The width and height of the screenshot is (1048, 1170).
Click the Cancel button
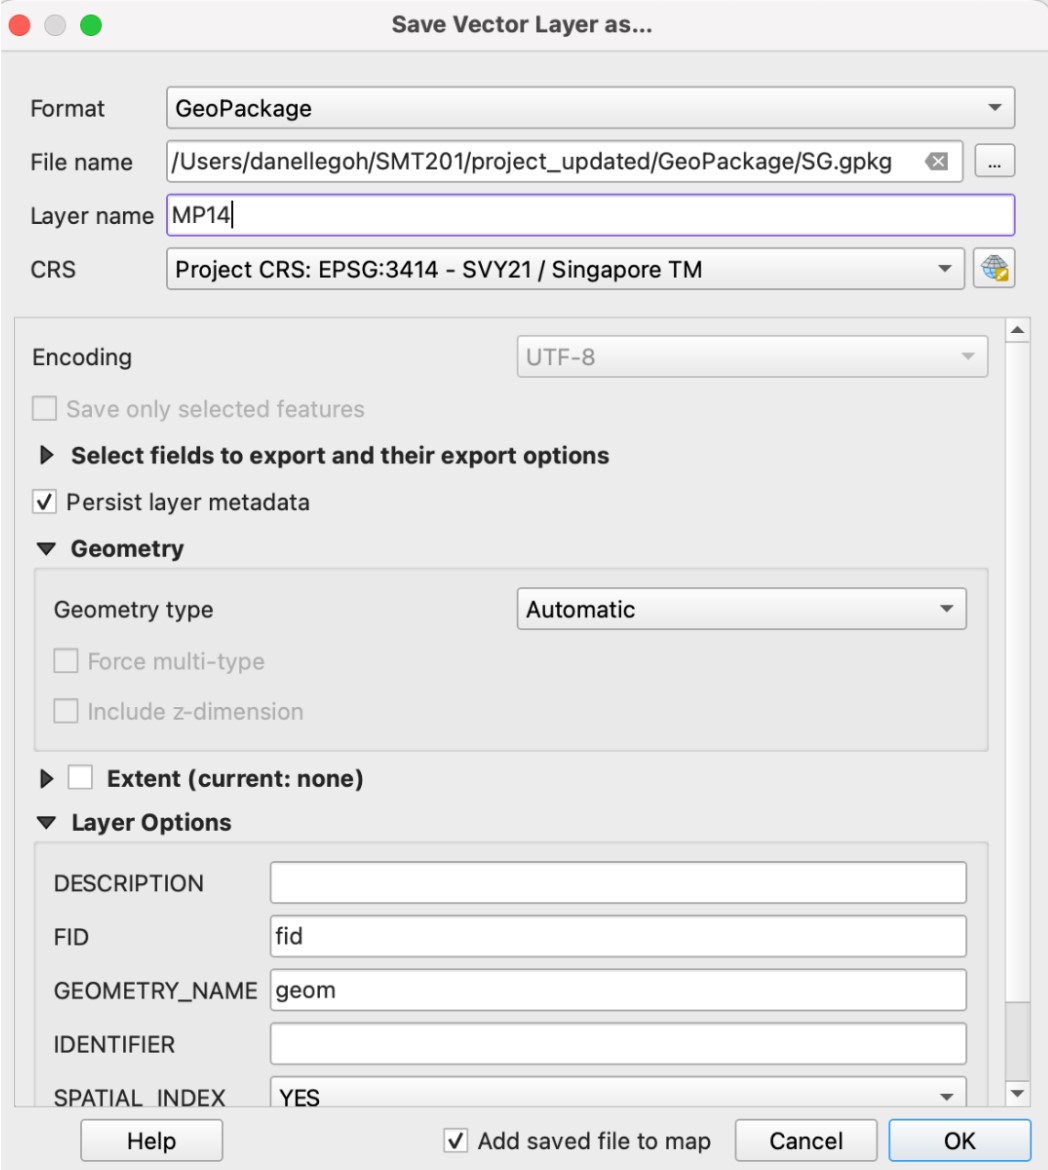click(806, 1141)
